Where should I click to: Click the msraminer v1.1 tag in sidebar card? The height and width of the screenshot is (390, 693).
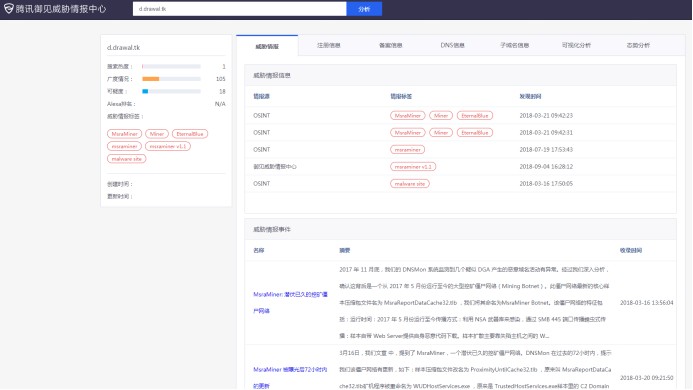pos(168,146)
